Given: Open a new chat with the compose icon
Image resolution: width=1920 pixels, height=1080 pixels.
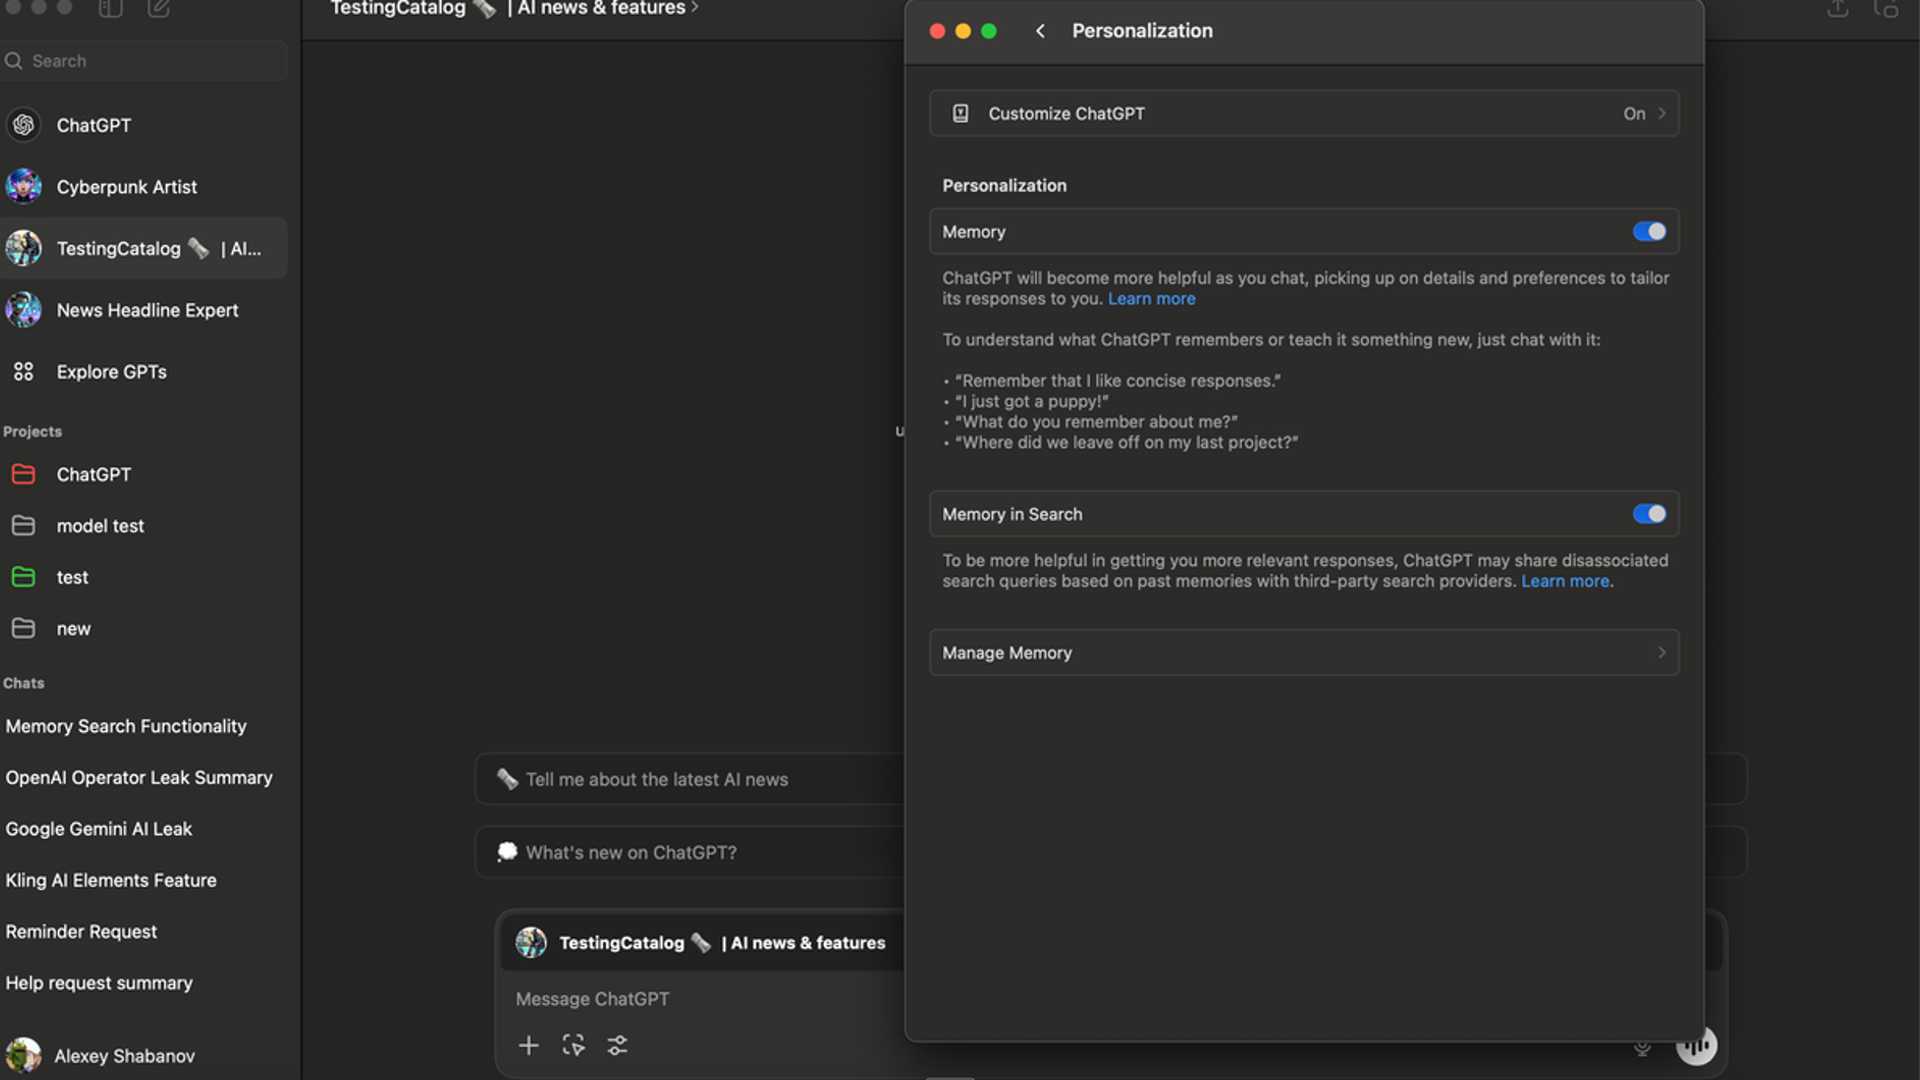Looking at the screenshot, I should (158, 10).
